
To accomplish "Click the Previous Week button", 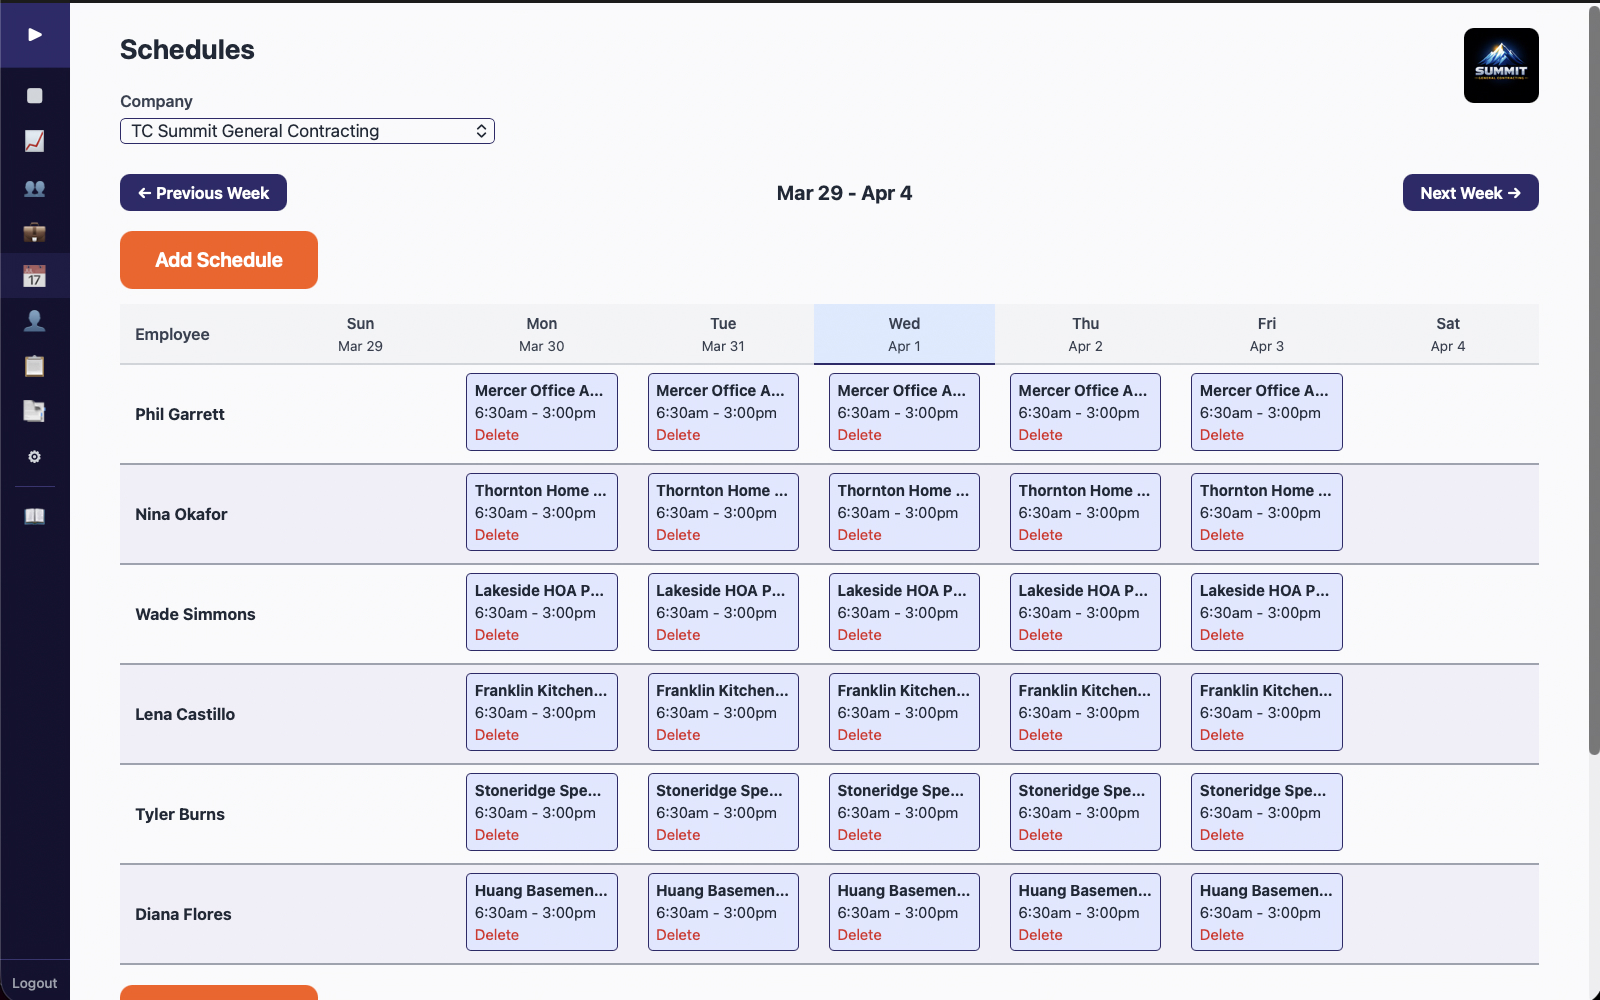I will tap(203, 192).
